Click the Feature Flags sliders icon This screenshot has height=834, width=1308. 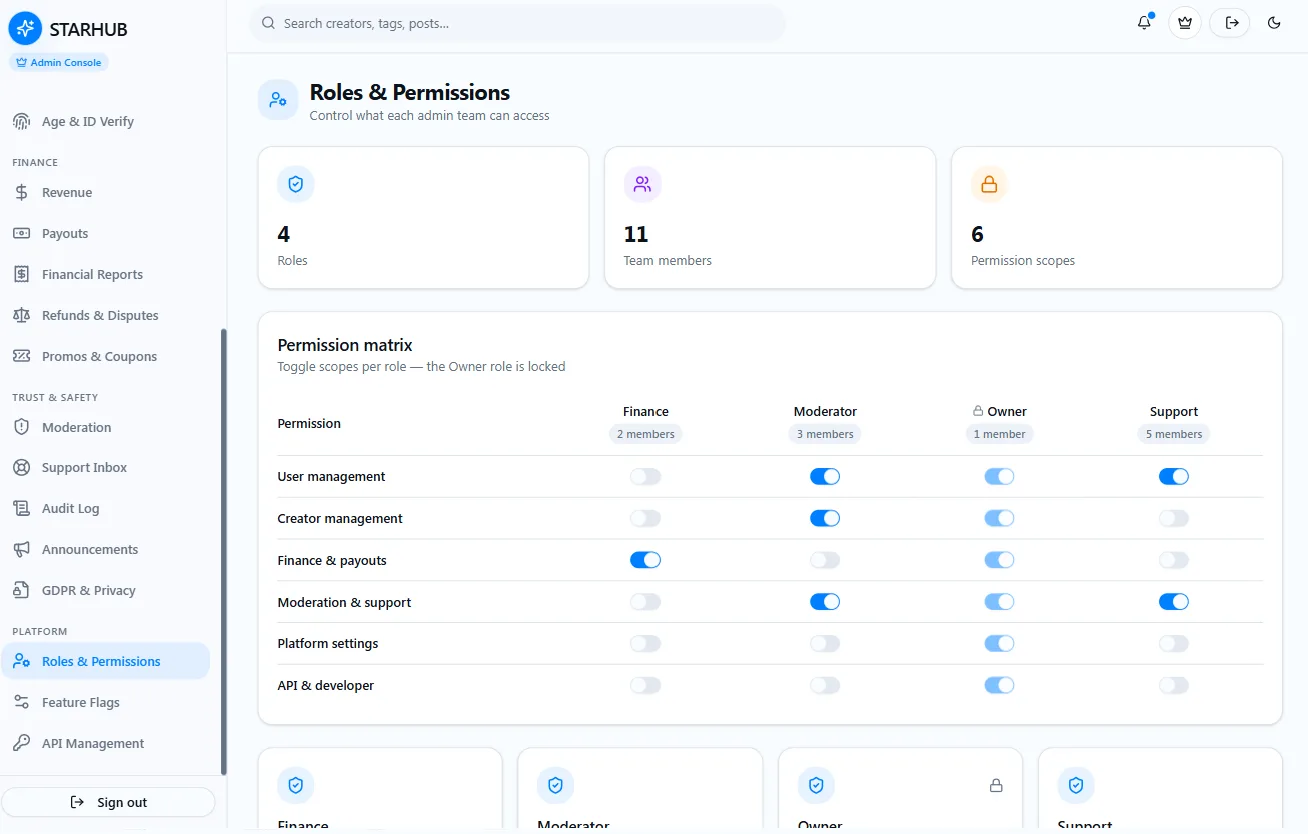21,702
